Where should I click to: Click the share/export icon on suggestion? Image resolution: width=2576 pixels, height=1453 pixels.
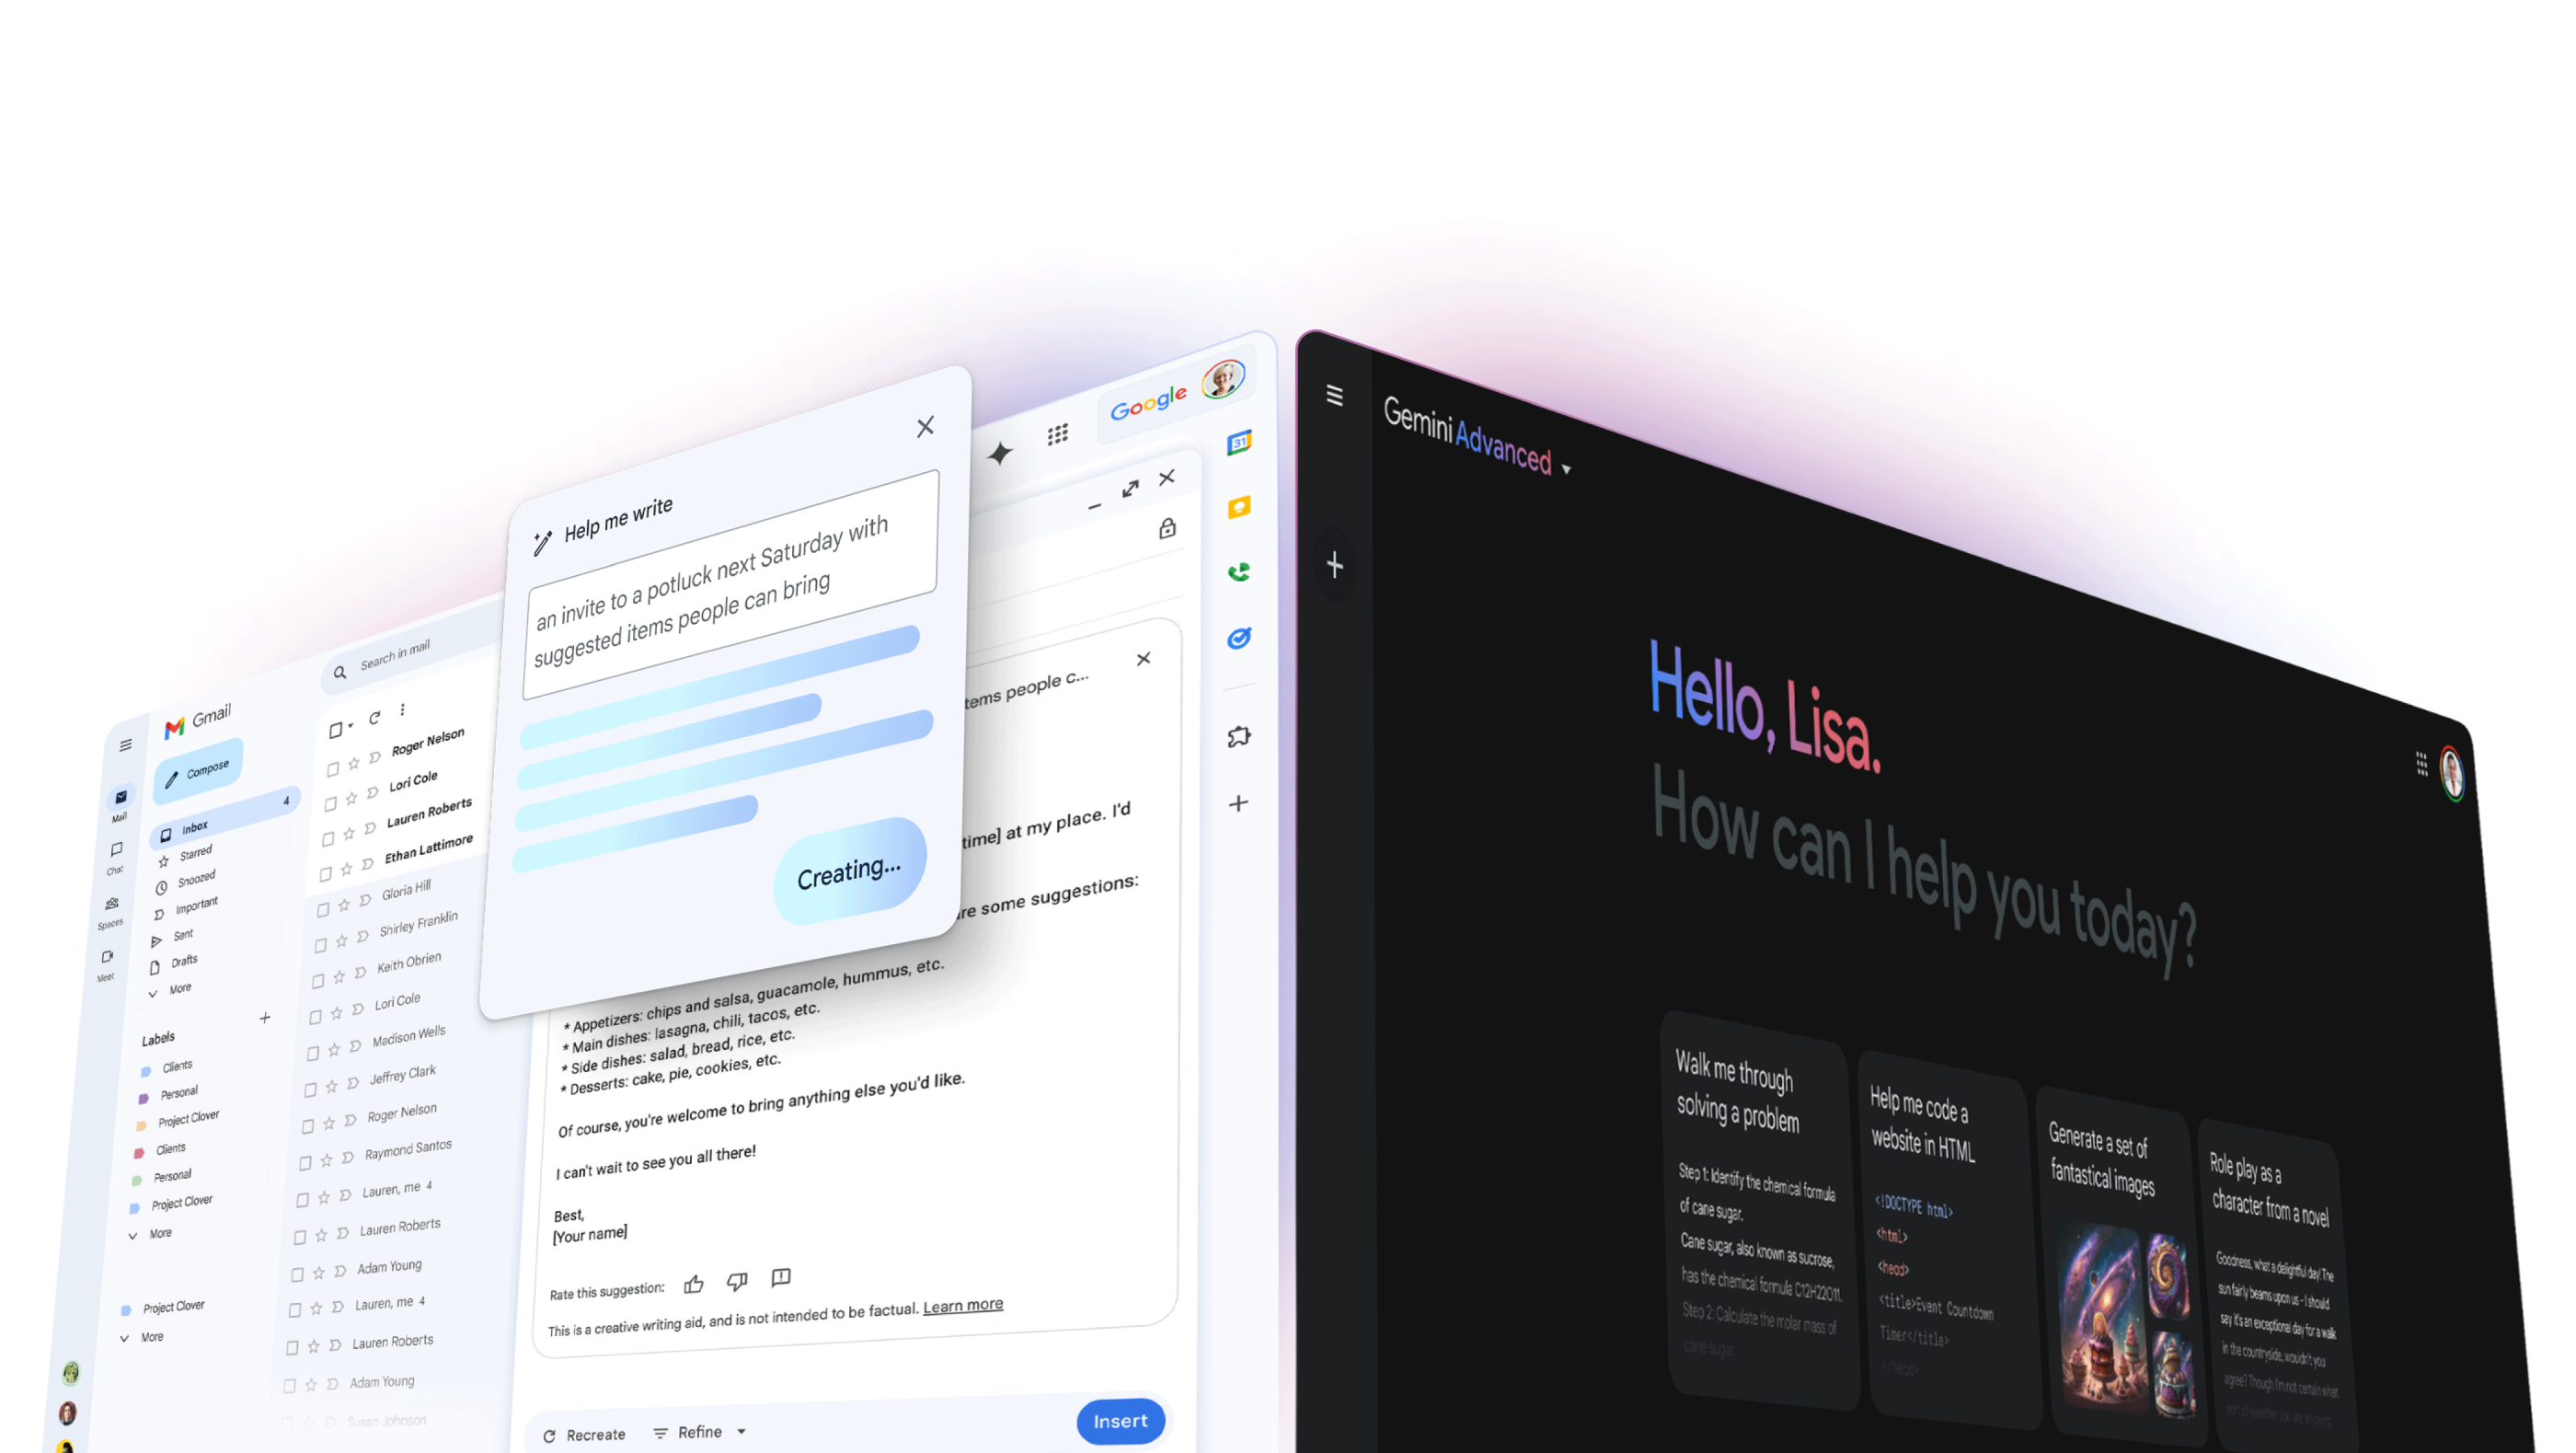780,1278
